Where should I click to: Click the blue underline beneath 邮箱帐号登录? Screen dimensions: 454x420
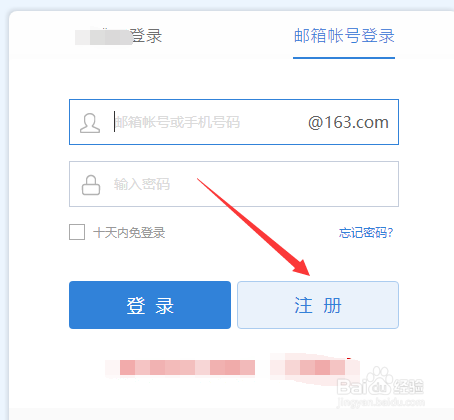click(344, 58)
